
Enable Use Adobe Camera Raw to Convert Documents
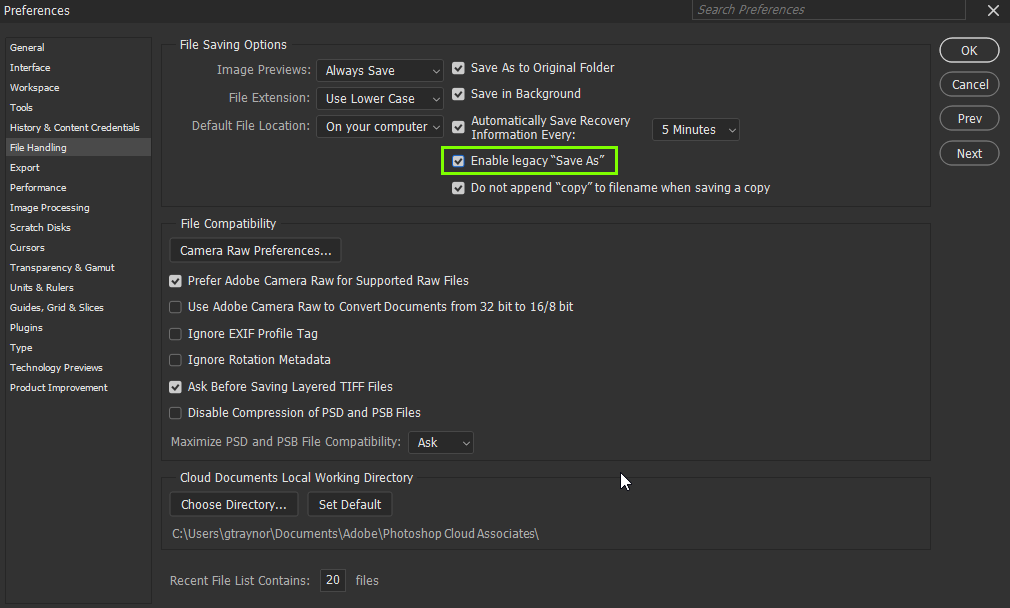(x=175, y=307)
